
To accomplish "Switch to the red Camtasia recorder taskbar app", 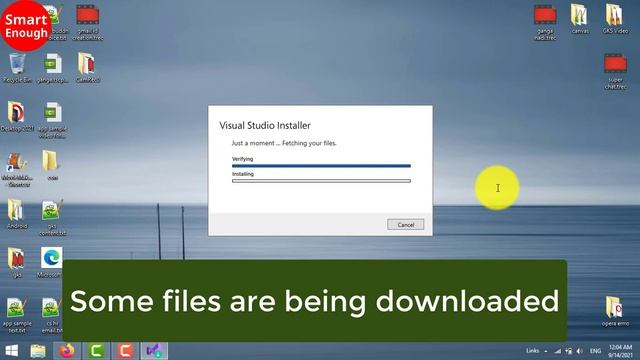I will [x=125, y=351].
